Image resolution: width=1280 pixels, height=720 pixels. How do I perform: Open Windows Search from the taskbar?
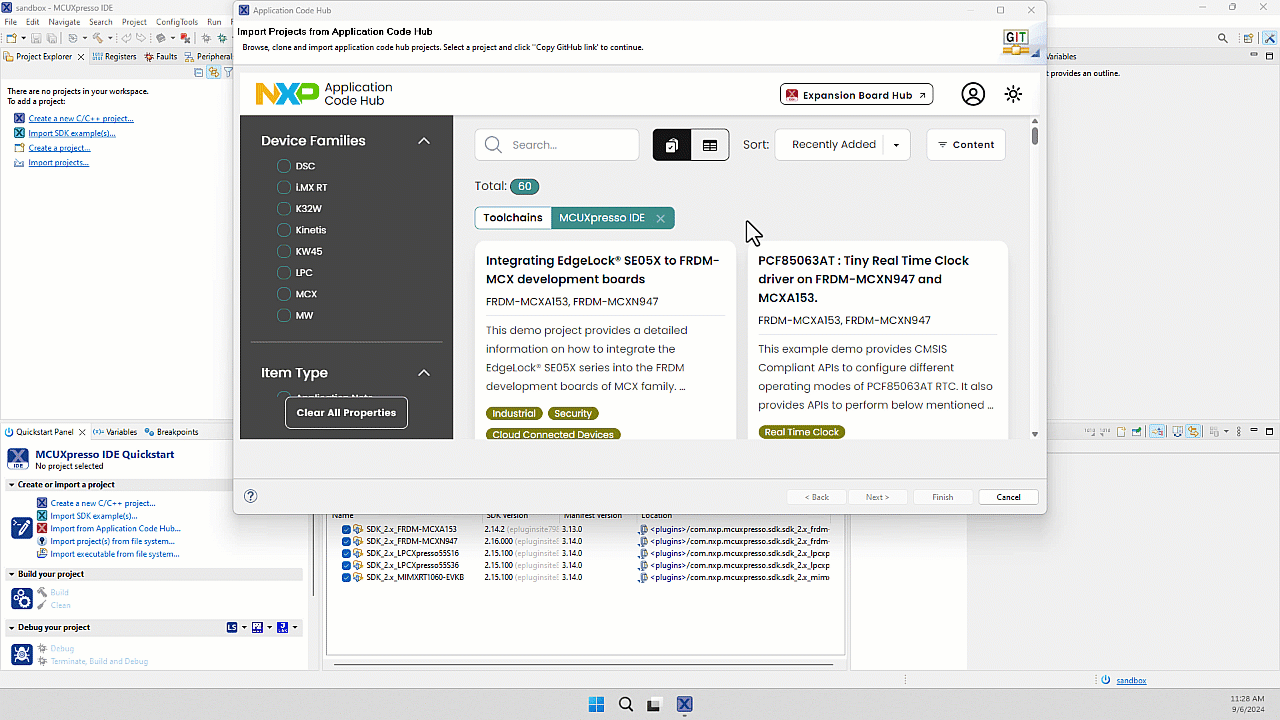point(626,704)
